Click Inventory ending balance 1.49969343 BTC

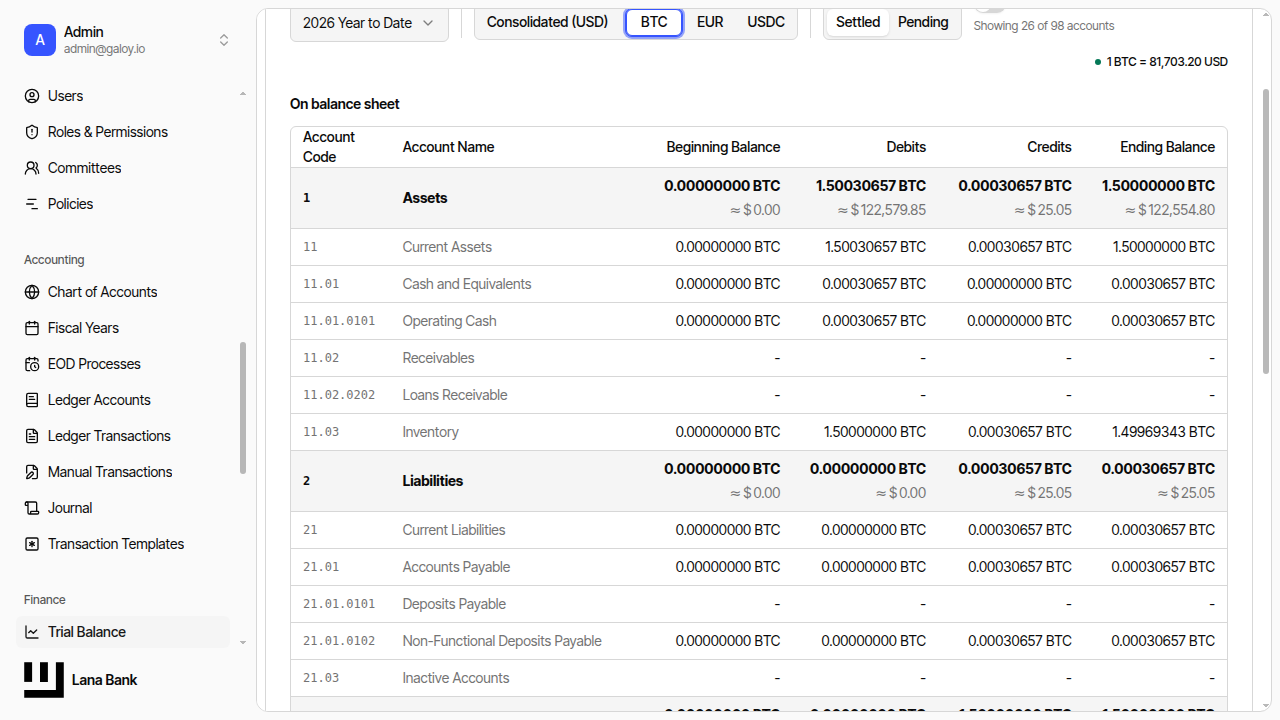coord(1163,432)
